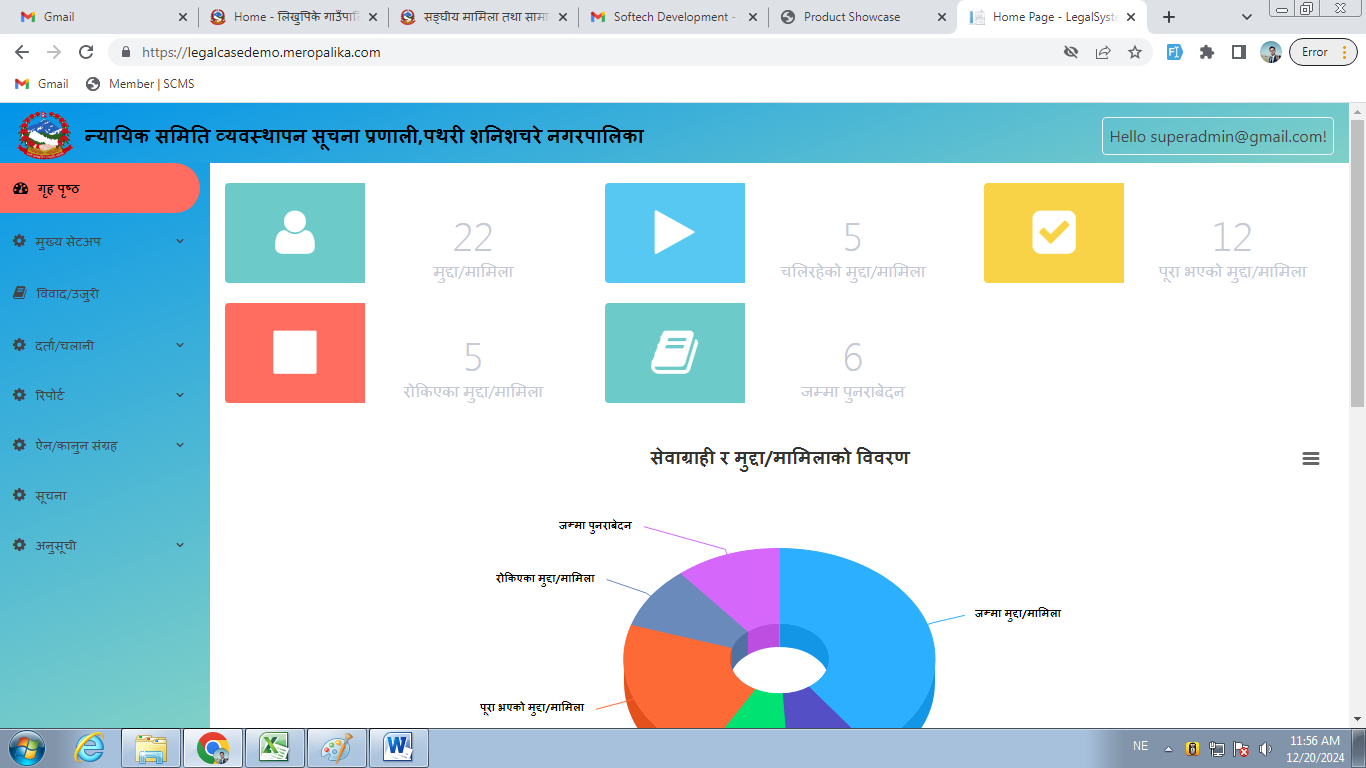Click the blue play icon card for running cases
The width and height of the screenshot is (1366, 768).
point(675,233)
